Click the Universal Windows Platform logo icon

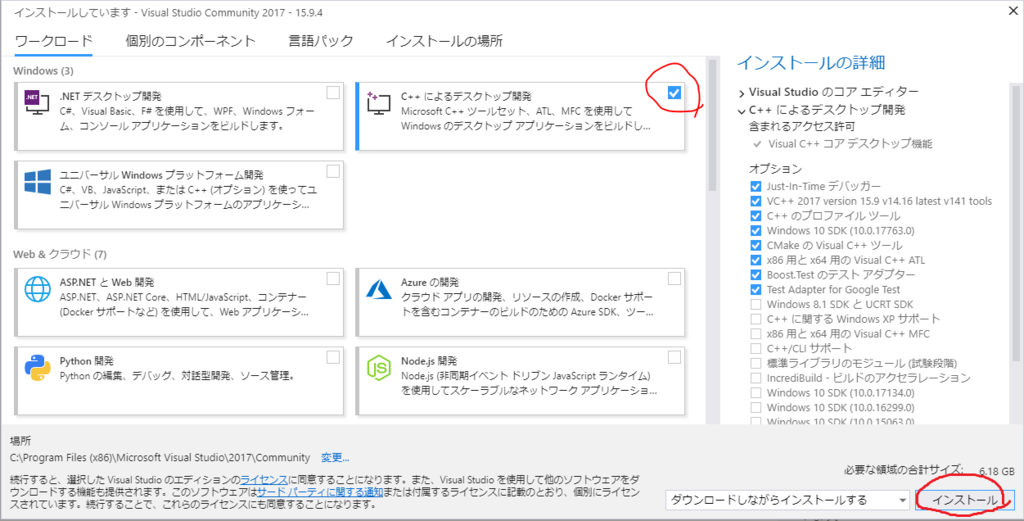point(37,182)
